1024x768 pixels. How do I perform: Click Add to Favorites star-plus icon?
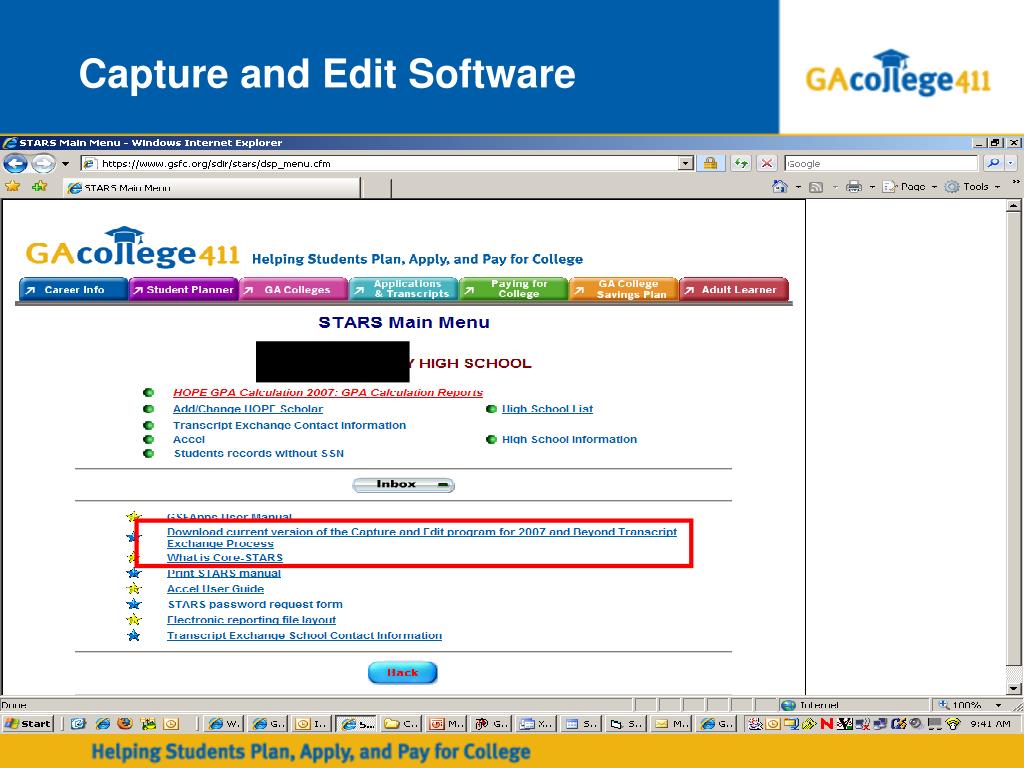pos(40,187)
